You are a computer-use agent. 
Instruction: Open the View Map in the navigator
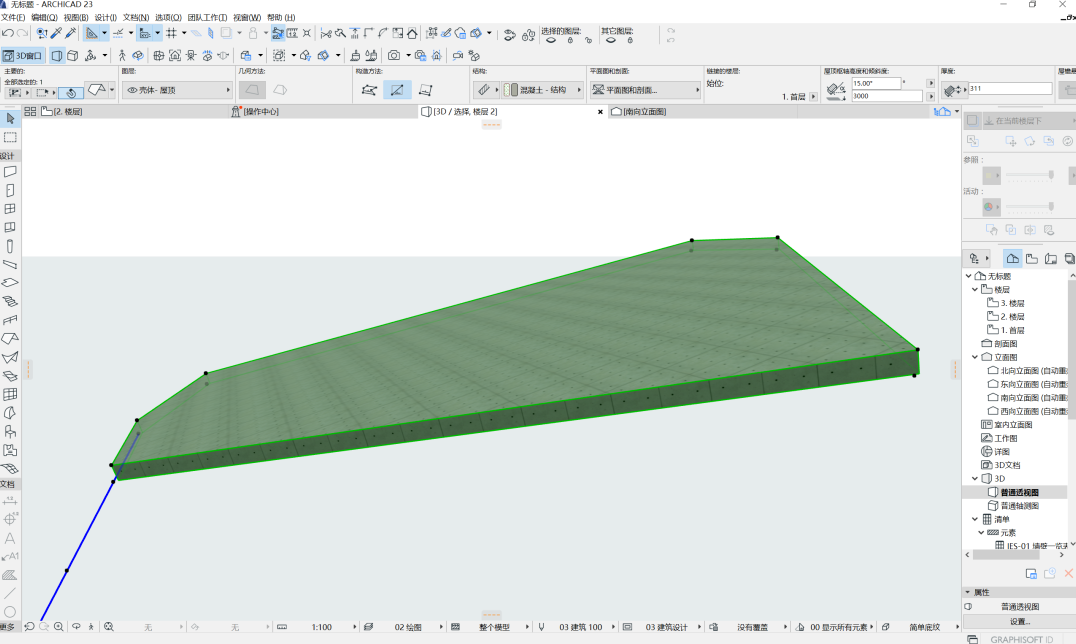tap(1032, 258)
